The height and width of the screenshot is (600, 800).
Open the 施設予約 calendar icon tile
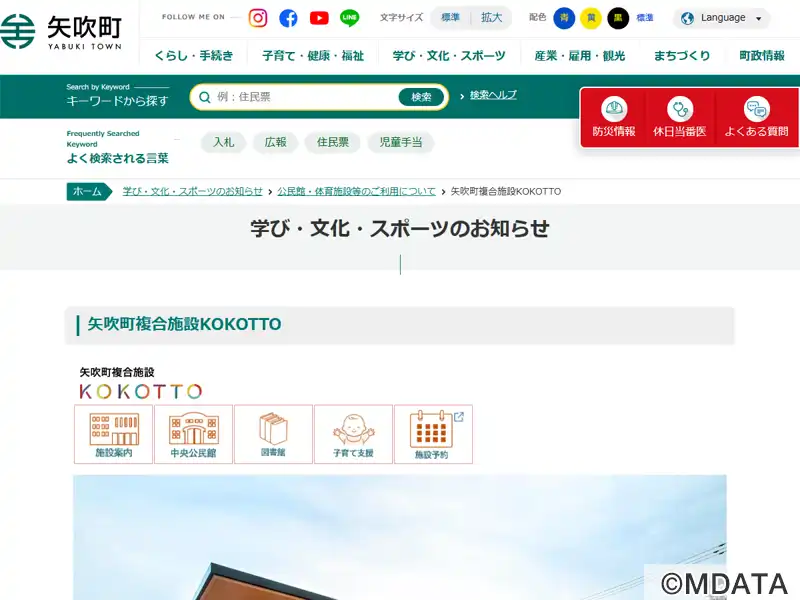tap(434, 434)
